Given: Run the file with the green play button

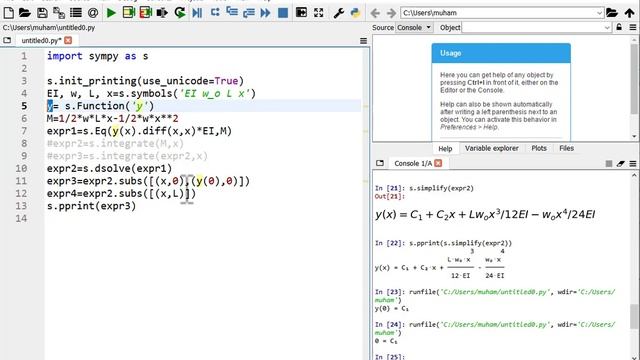Looking at the screenshot, I should (111, 13).
